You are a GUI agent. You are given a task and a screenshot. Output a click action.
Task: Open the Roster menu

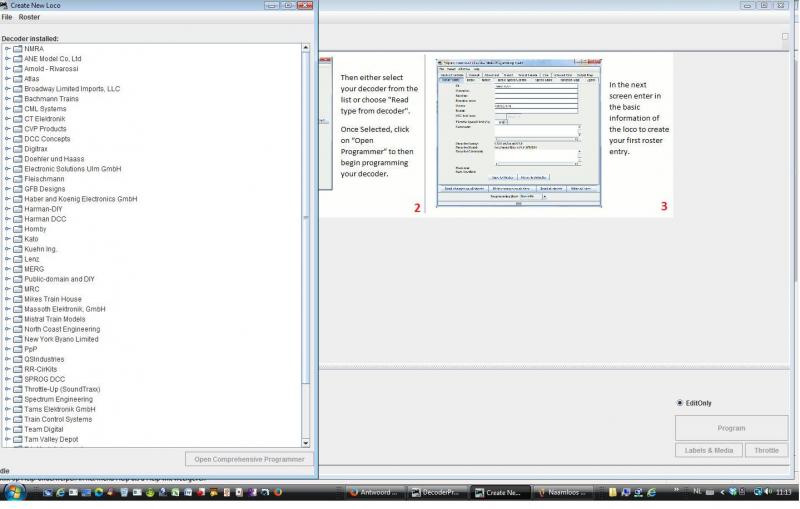[29, 17]
